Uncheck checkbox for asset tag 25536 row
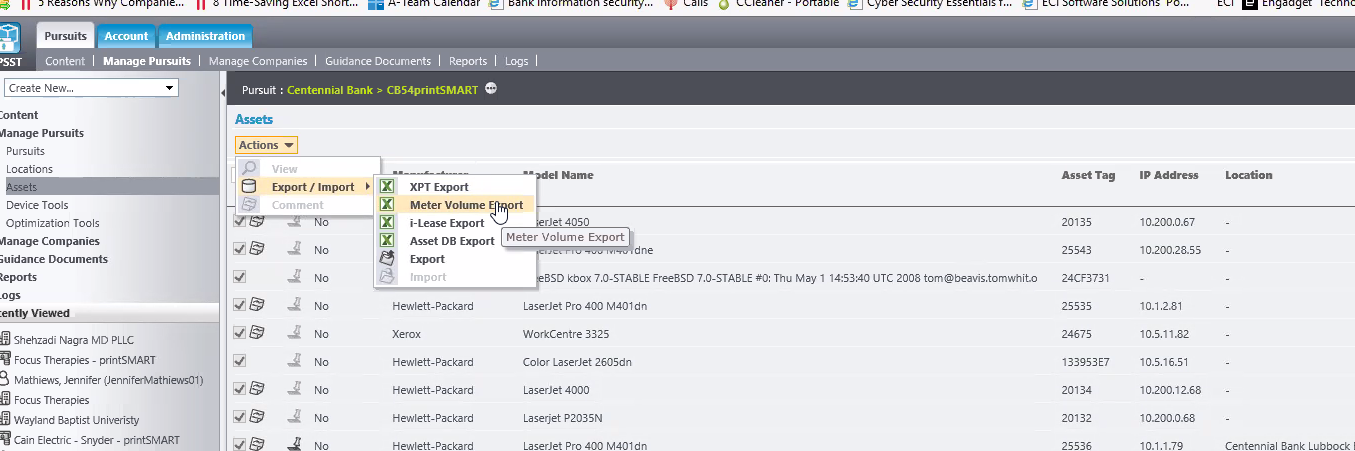The image size is (1355, 451). pos(240,445)
